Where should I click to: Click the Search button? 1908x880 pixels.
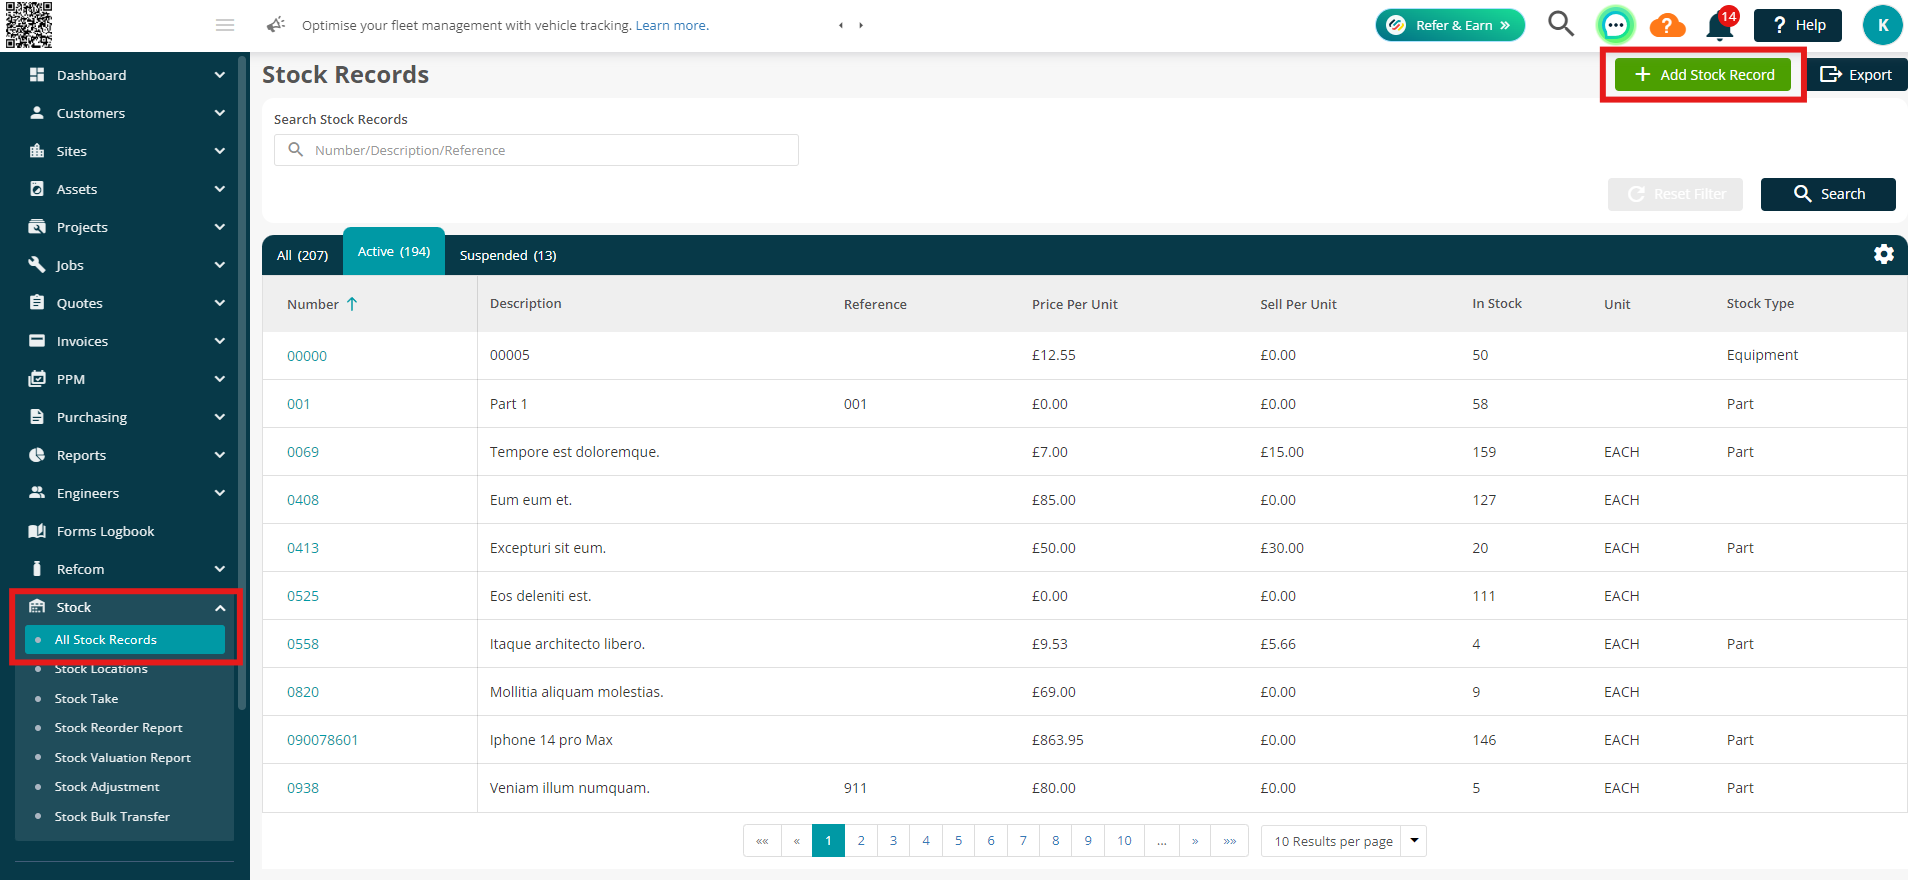[1828, 194]
